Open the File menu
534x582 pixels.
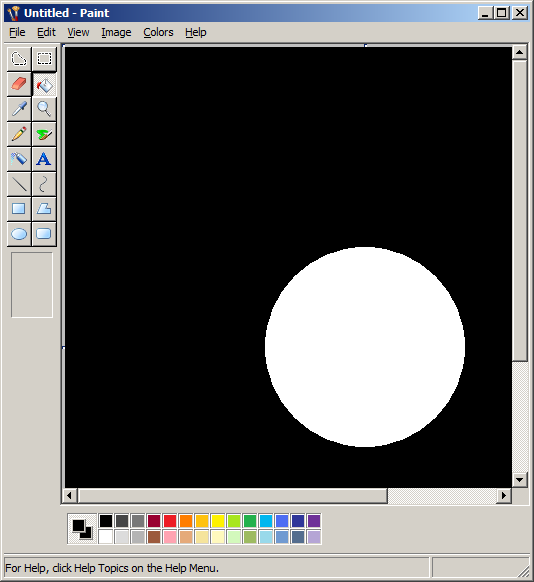tap(17, 33)
